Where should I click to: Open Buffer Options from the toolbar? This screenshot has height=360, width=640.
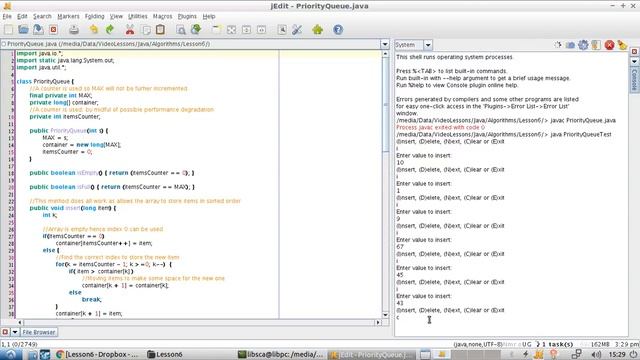click(282, 29)
